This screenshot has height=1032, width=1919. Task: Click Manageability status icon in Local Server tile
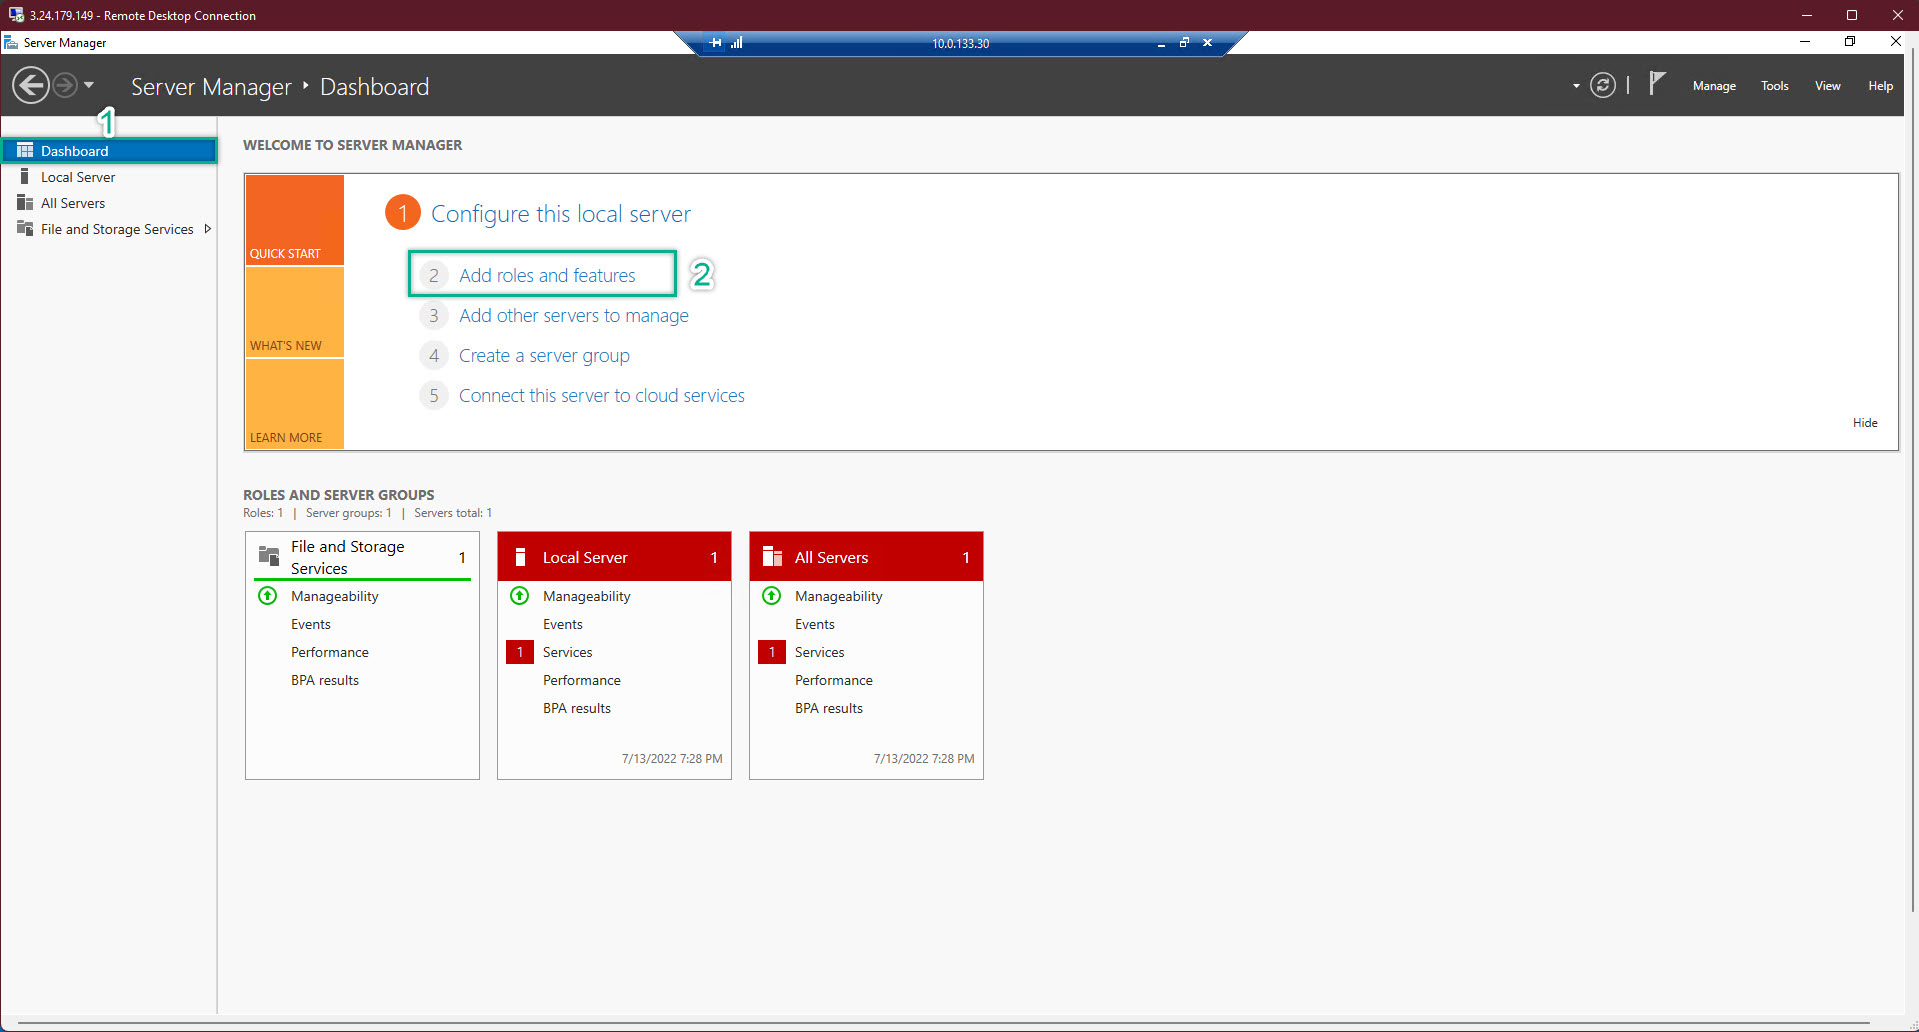tap(520, 596)
